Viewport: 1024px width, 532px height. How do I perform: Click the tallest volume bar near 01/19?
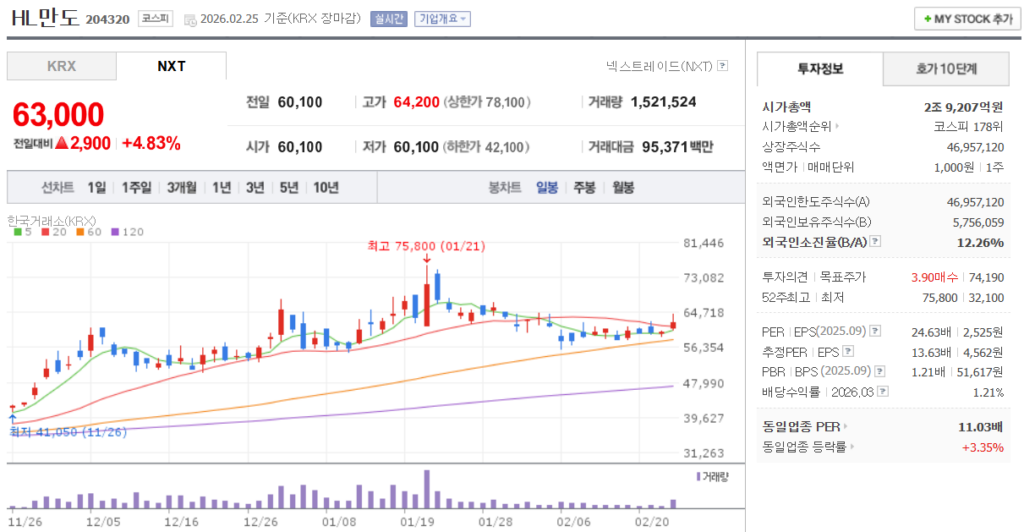(427, 488)
